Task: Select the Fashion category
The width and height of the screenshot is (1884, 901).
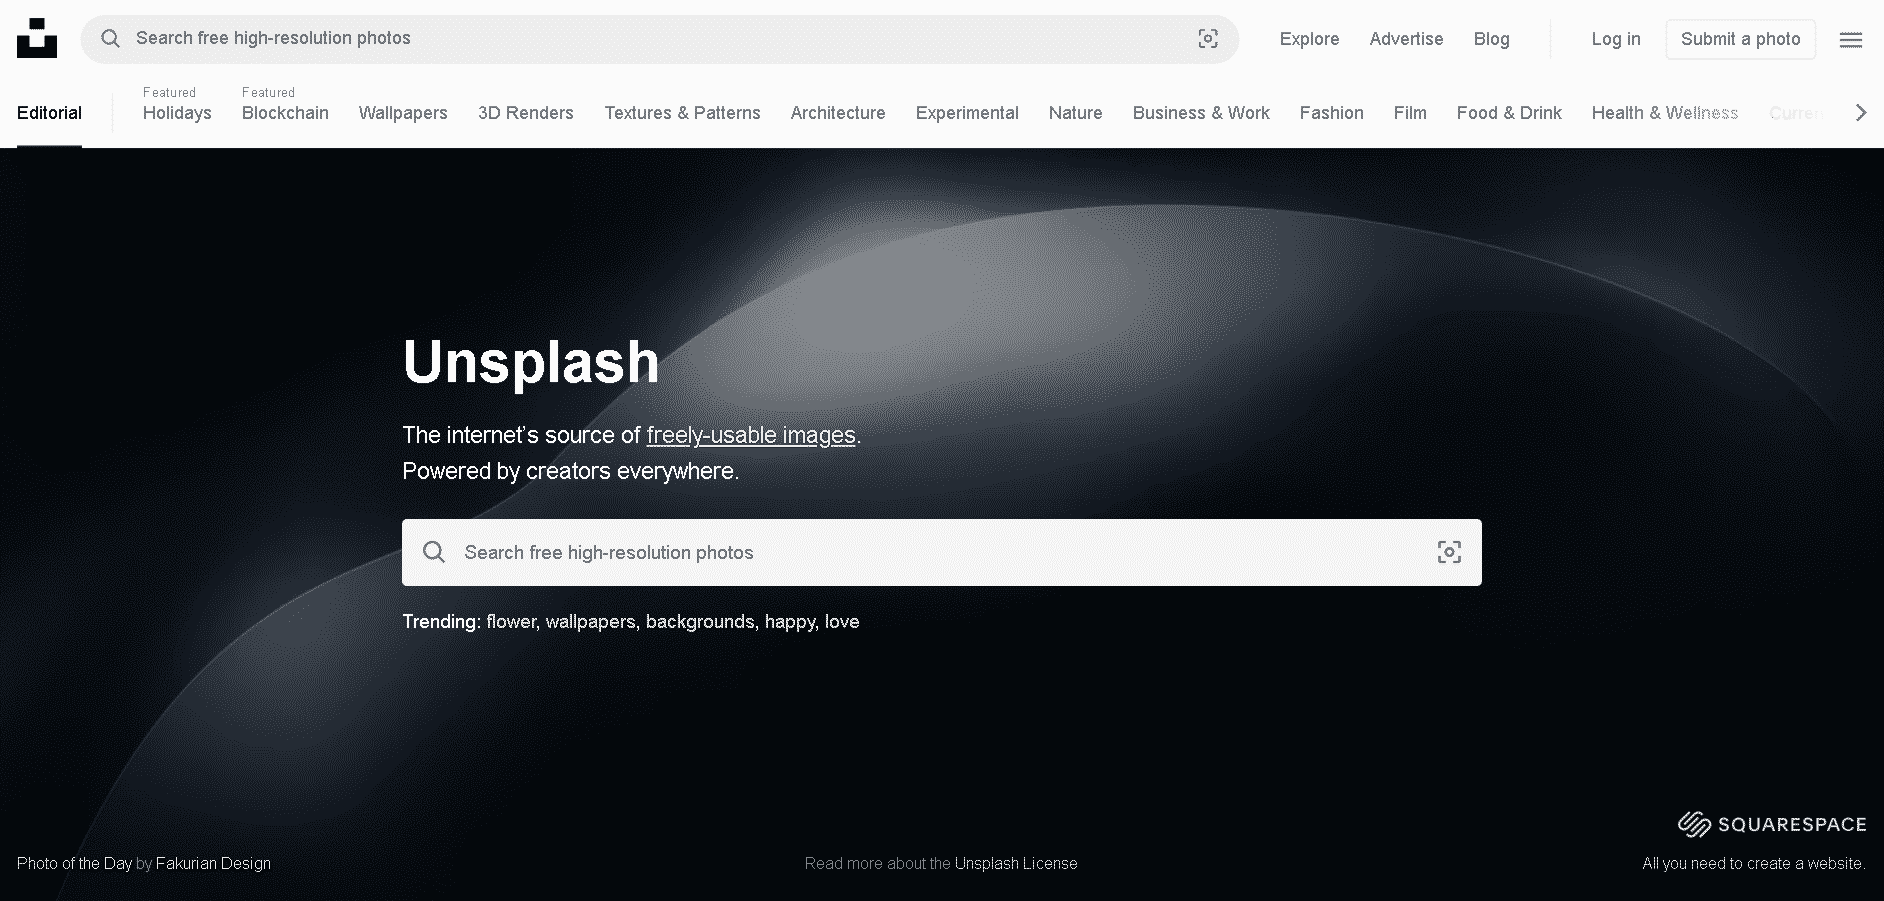Action: (1331, 113)
